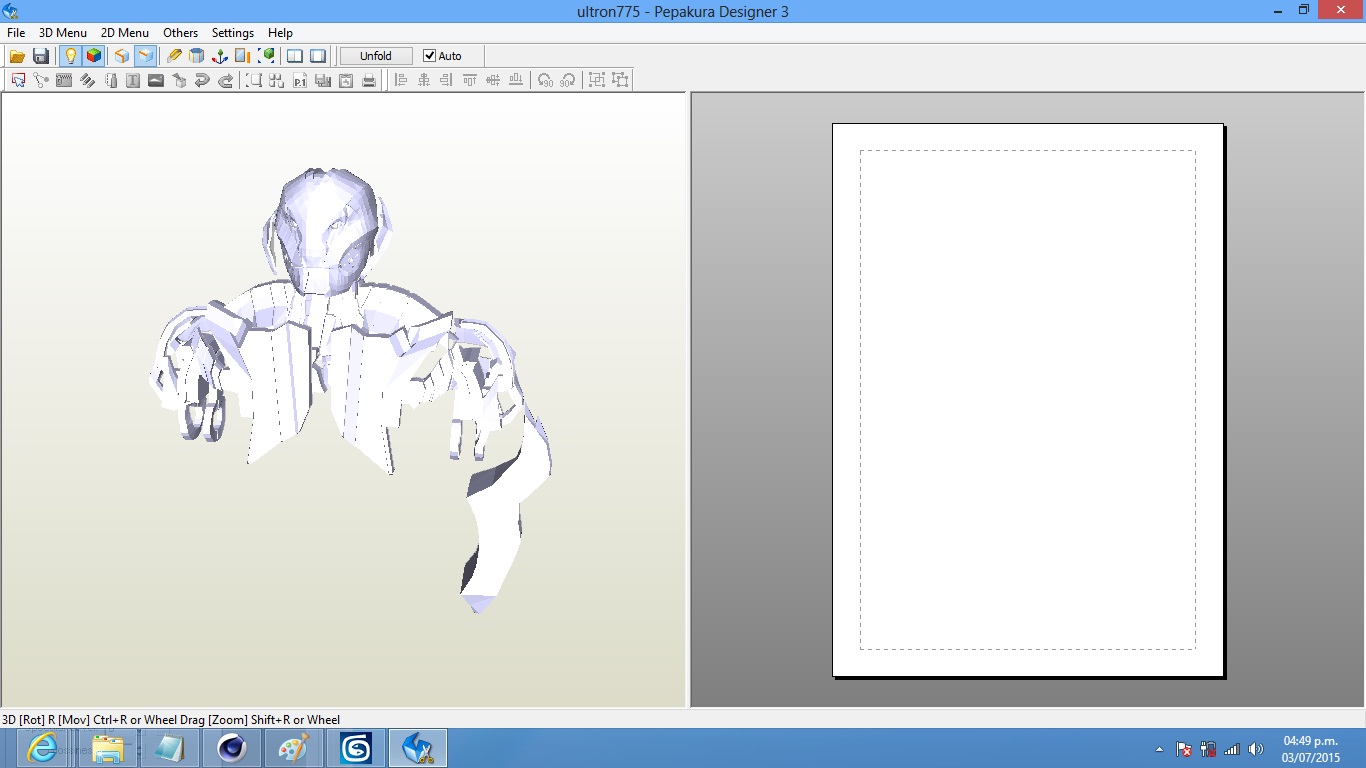Switch to split two-pane window layout

295,56
